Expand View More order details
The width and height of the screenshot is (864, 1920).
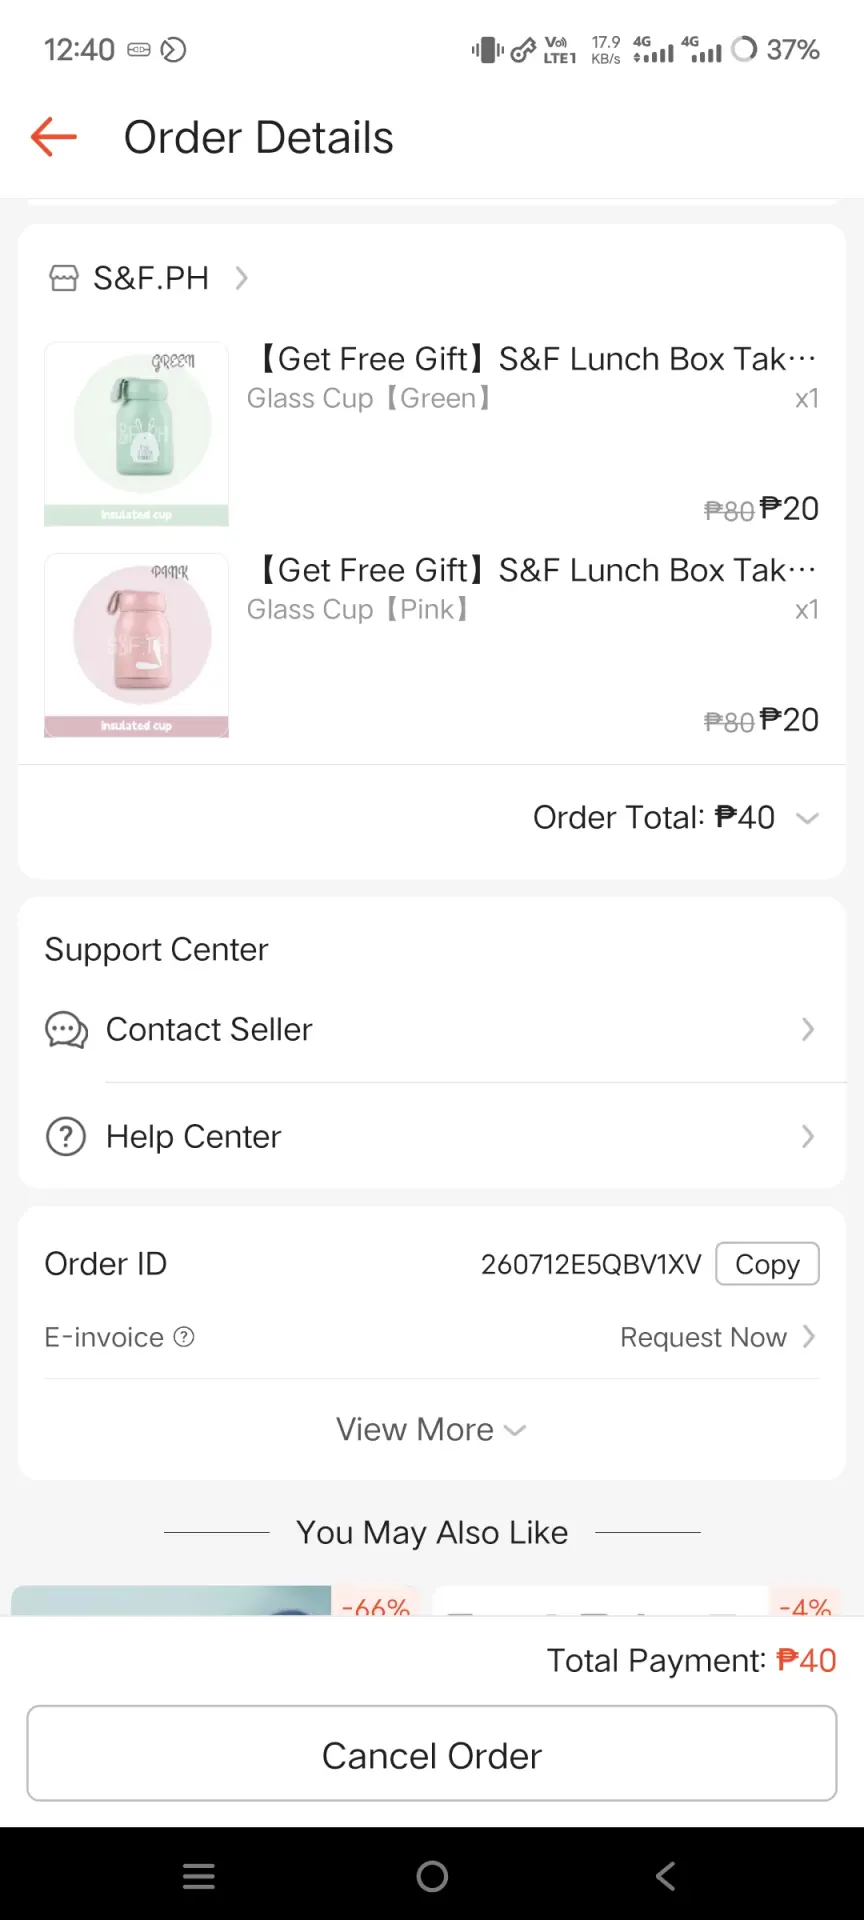[x=432, y=1430]
